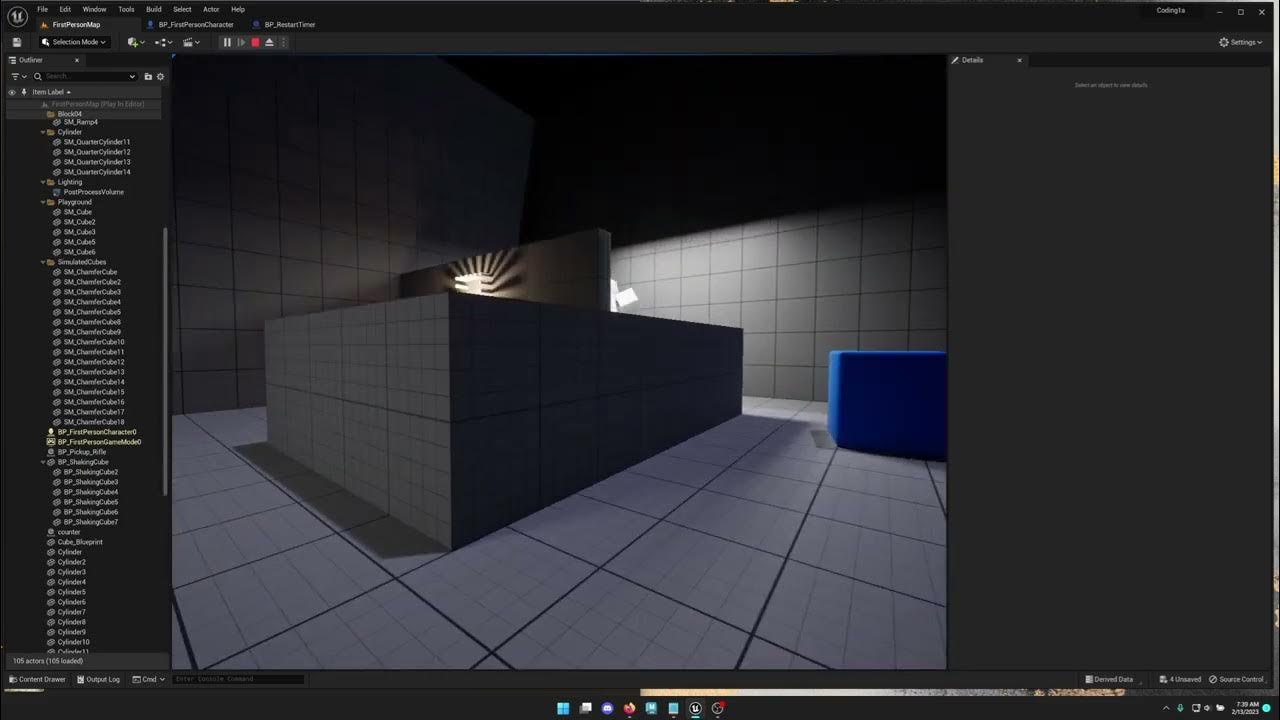The image size is (1280, 720).
Task: Click the Cylinder5 actor icon
Action: tap(51, 592)
